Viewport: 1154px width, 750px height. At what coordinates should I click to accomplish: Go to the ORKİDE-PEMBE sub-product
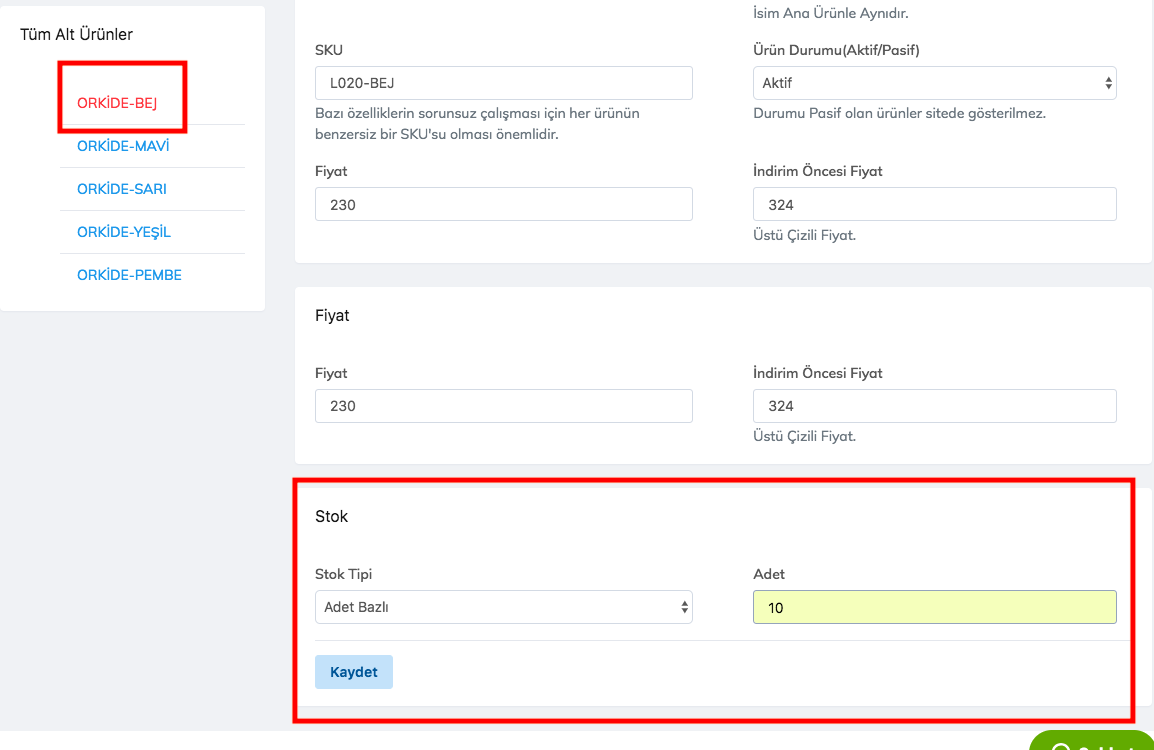click(129, 275)
